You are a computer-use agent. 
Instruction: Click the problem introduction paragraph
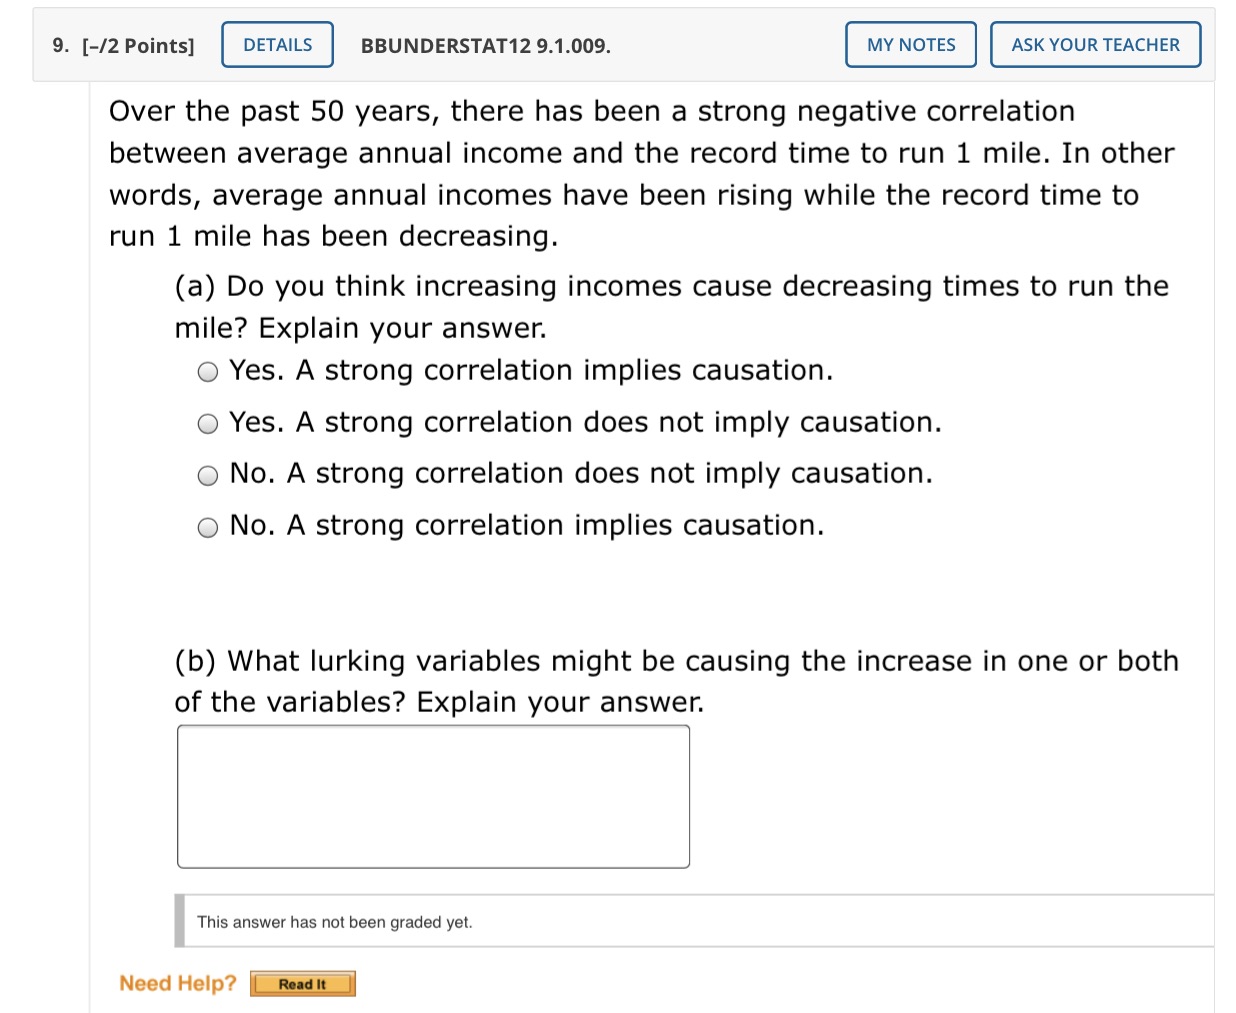click(640, 173)
